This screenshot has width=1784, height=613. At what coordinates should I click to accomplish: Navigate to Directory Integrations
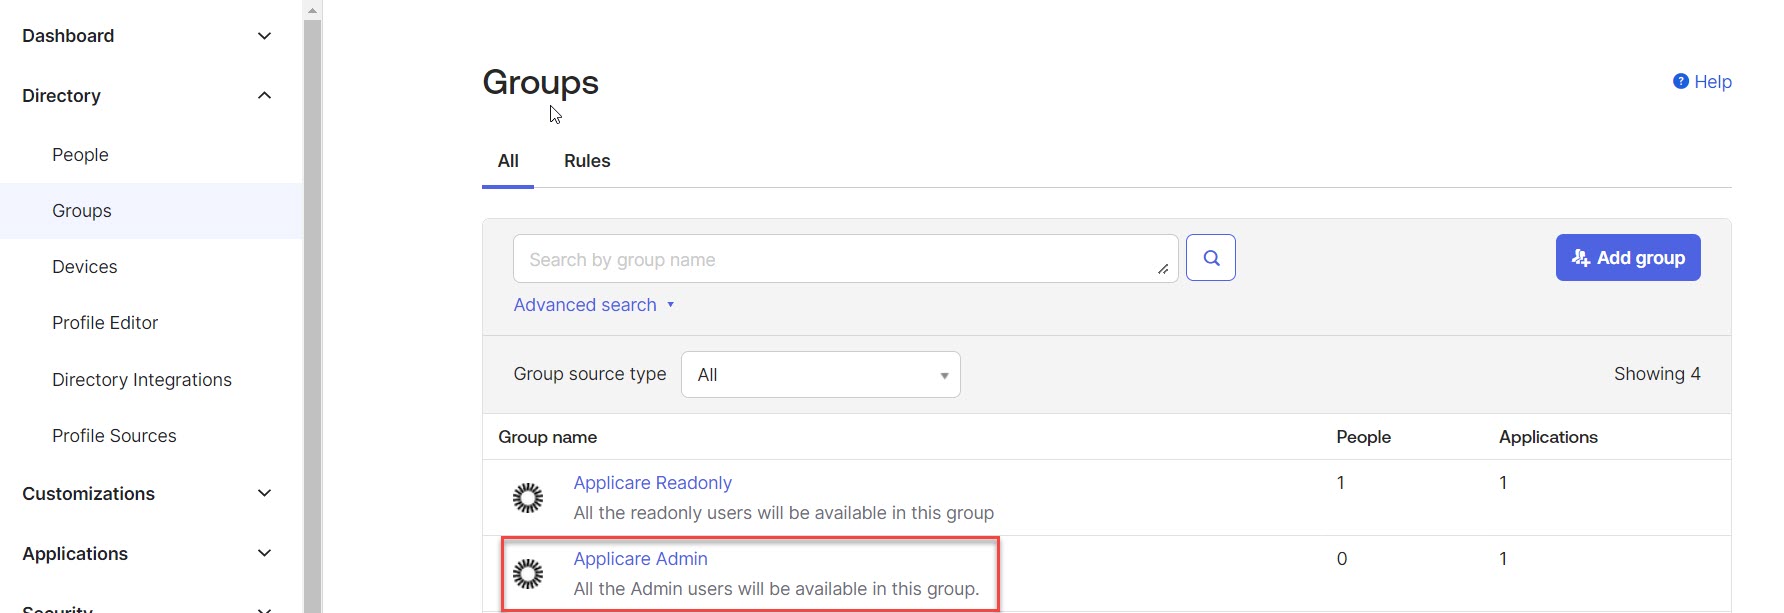click(142, 380)
